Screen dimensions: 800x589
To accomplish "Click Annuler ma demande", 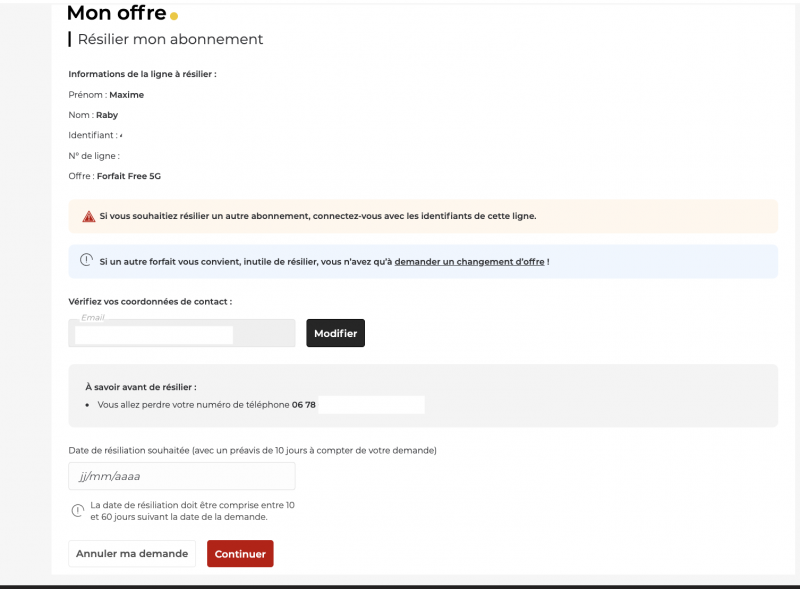I will coord(132,554).
